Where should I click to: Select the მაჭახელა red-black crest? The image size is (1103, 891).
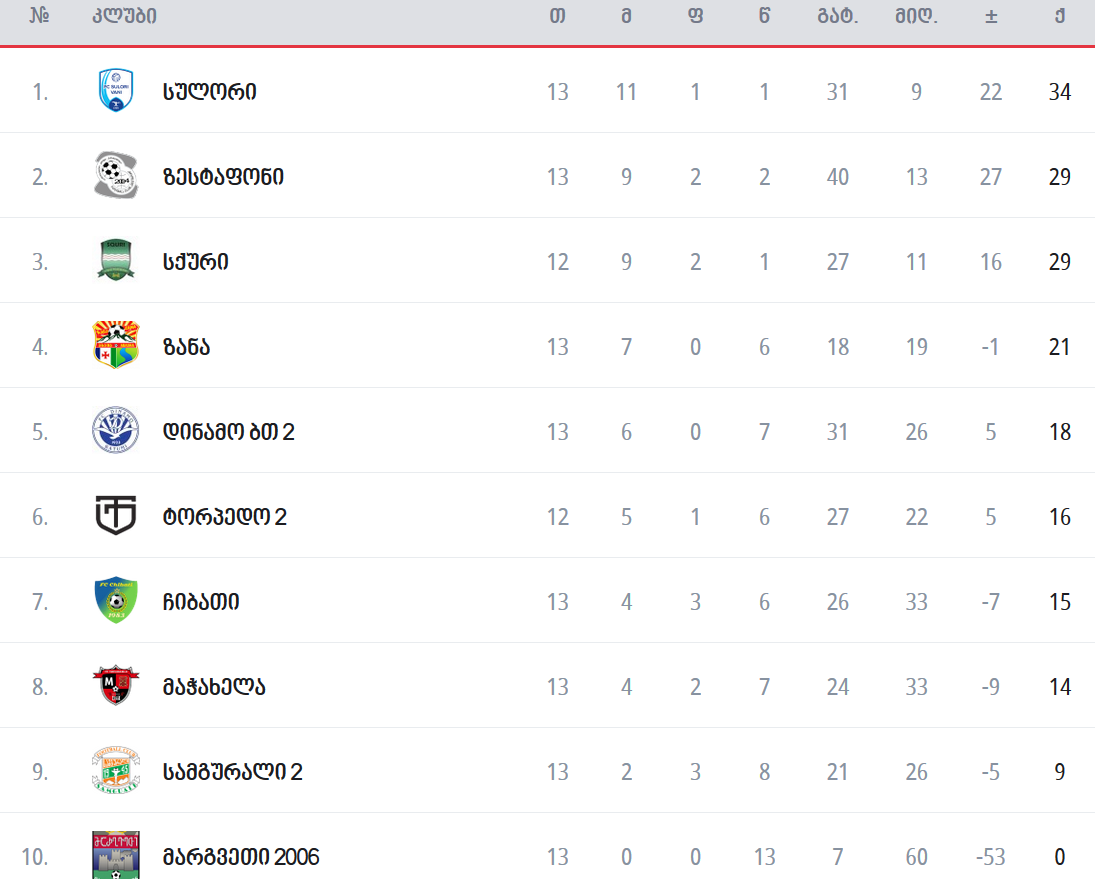[116, 686]
